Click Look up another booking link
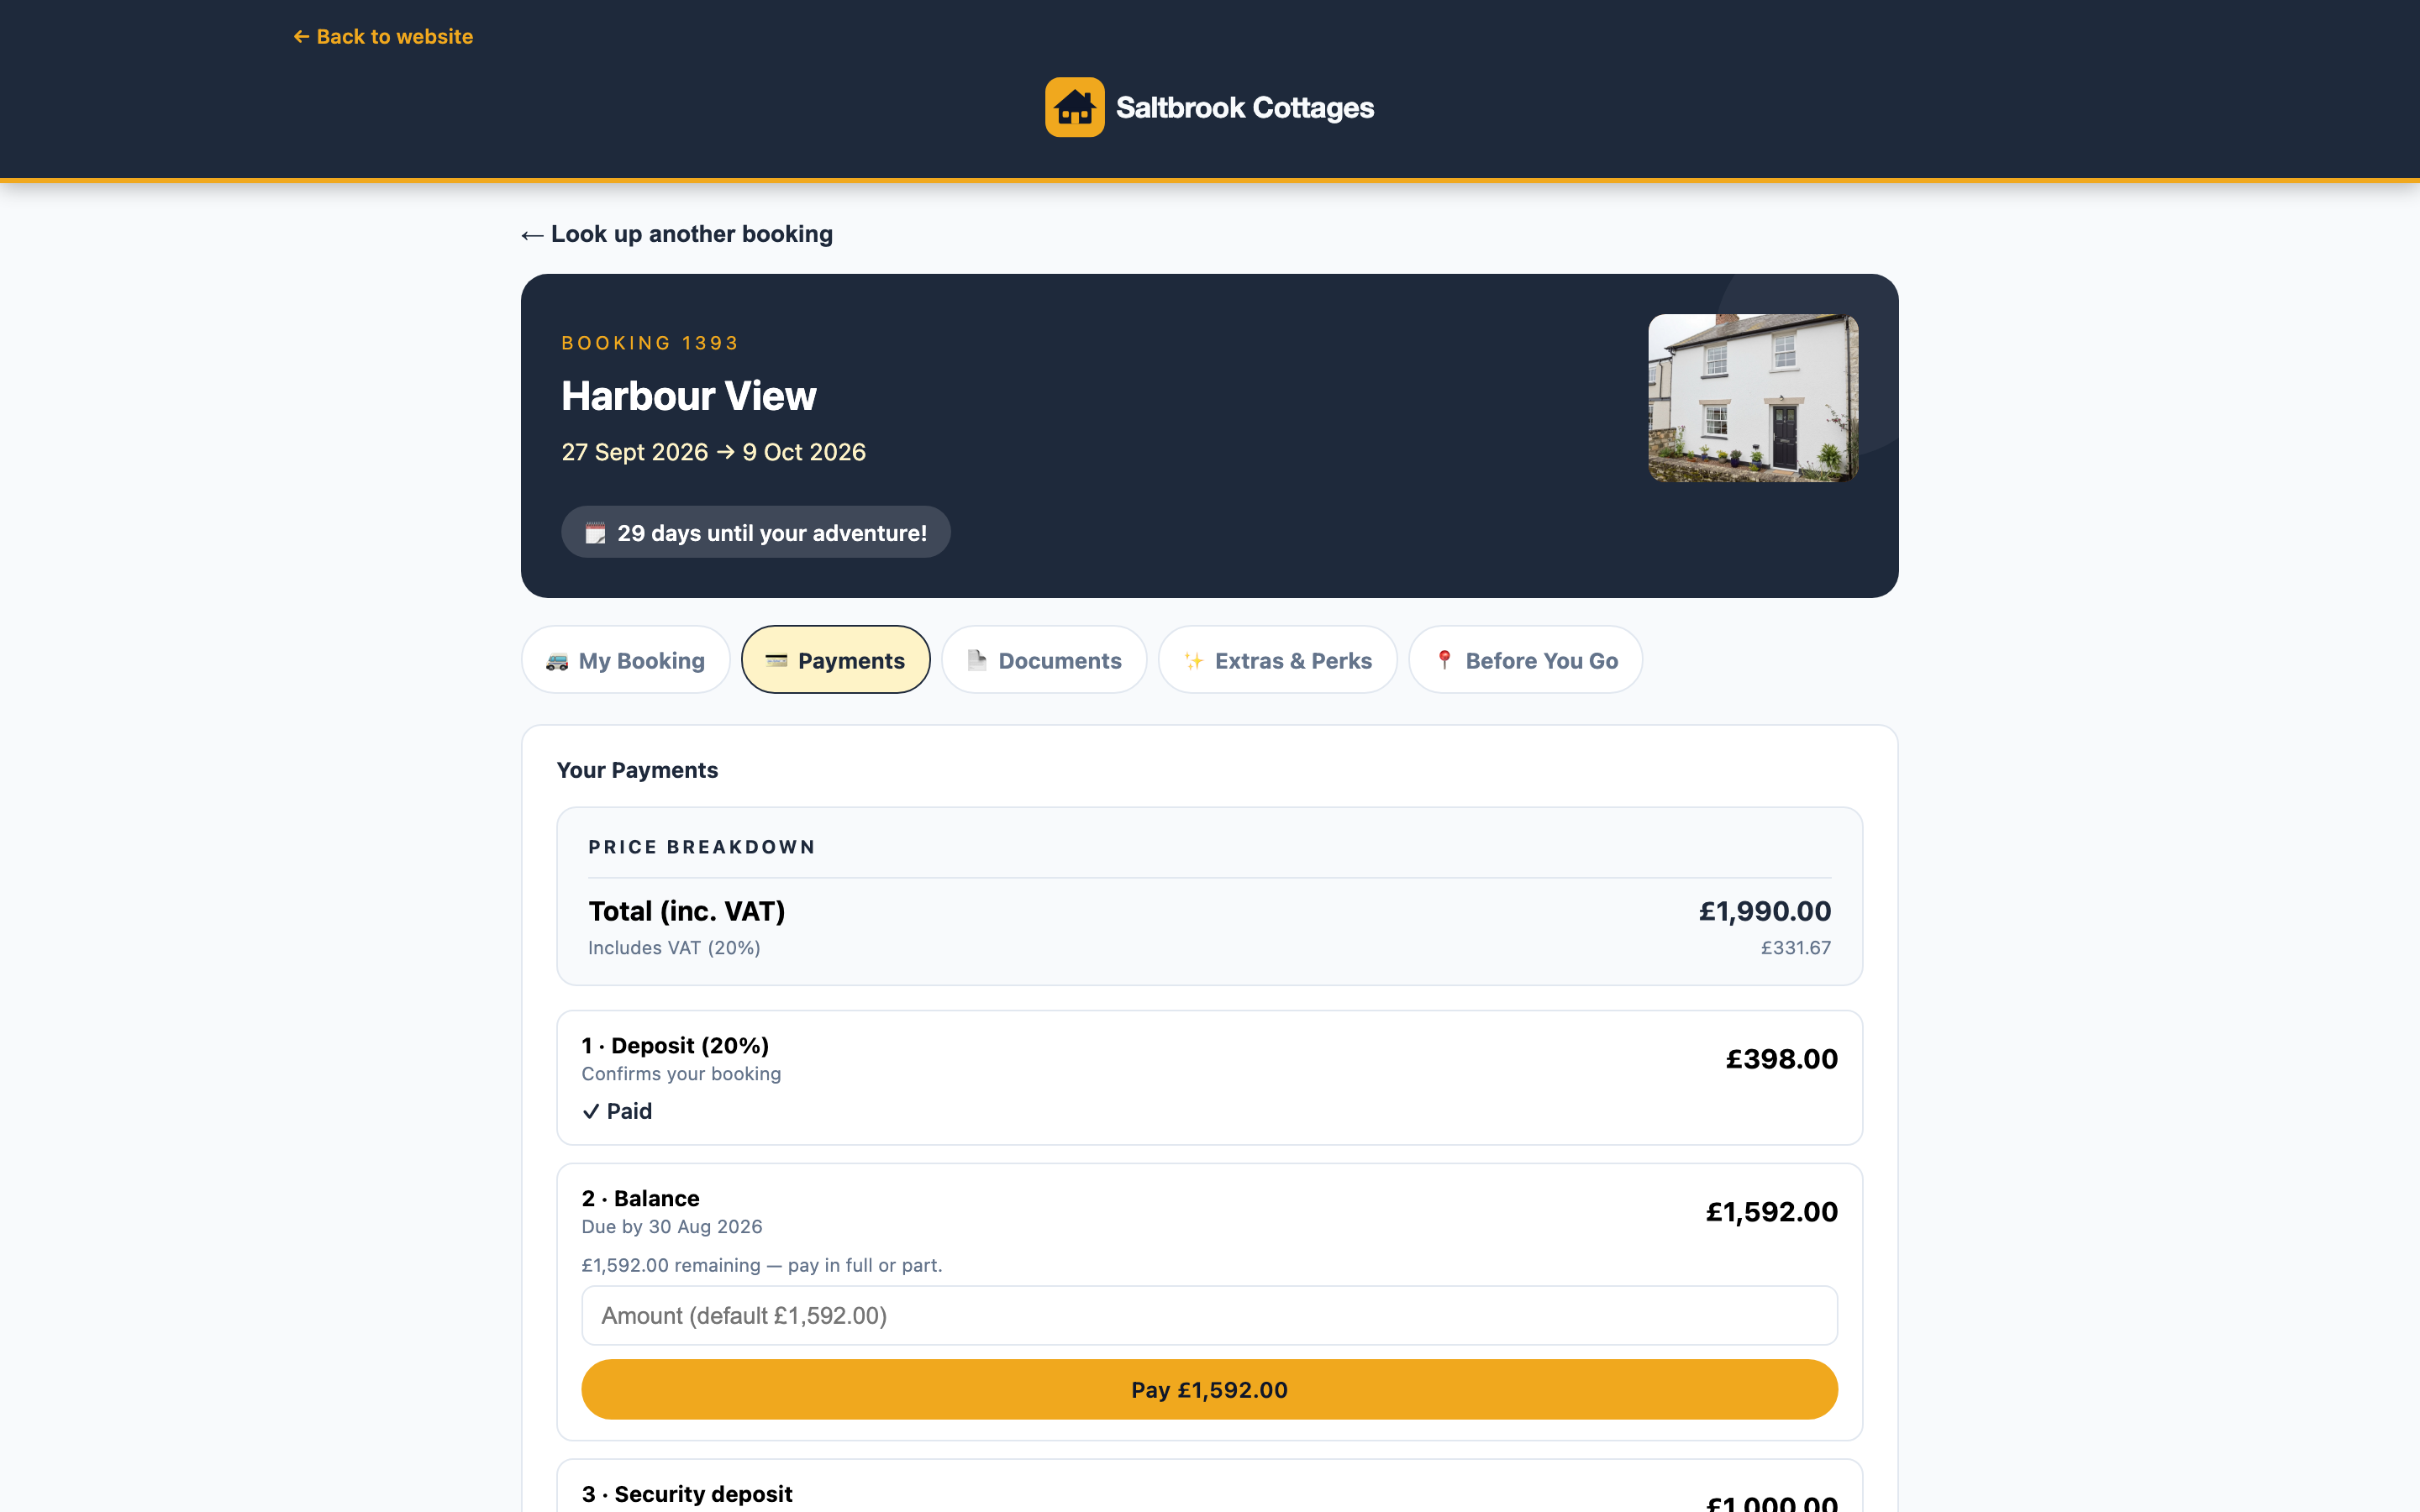Screen dimensions: 2420x1512 677,234
